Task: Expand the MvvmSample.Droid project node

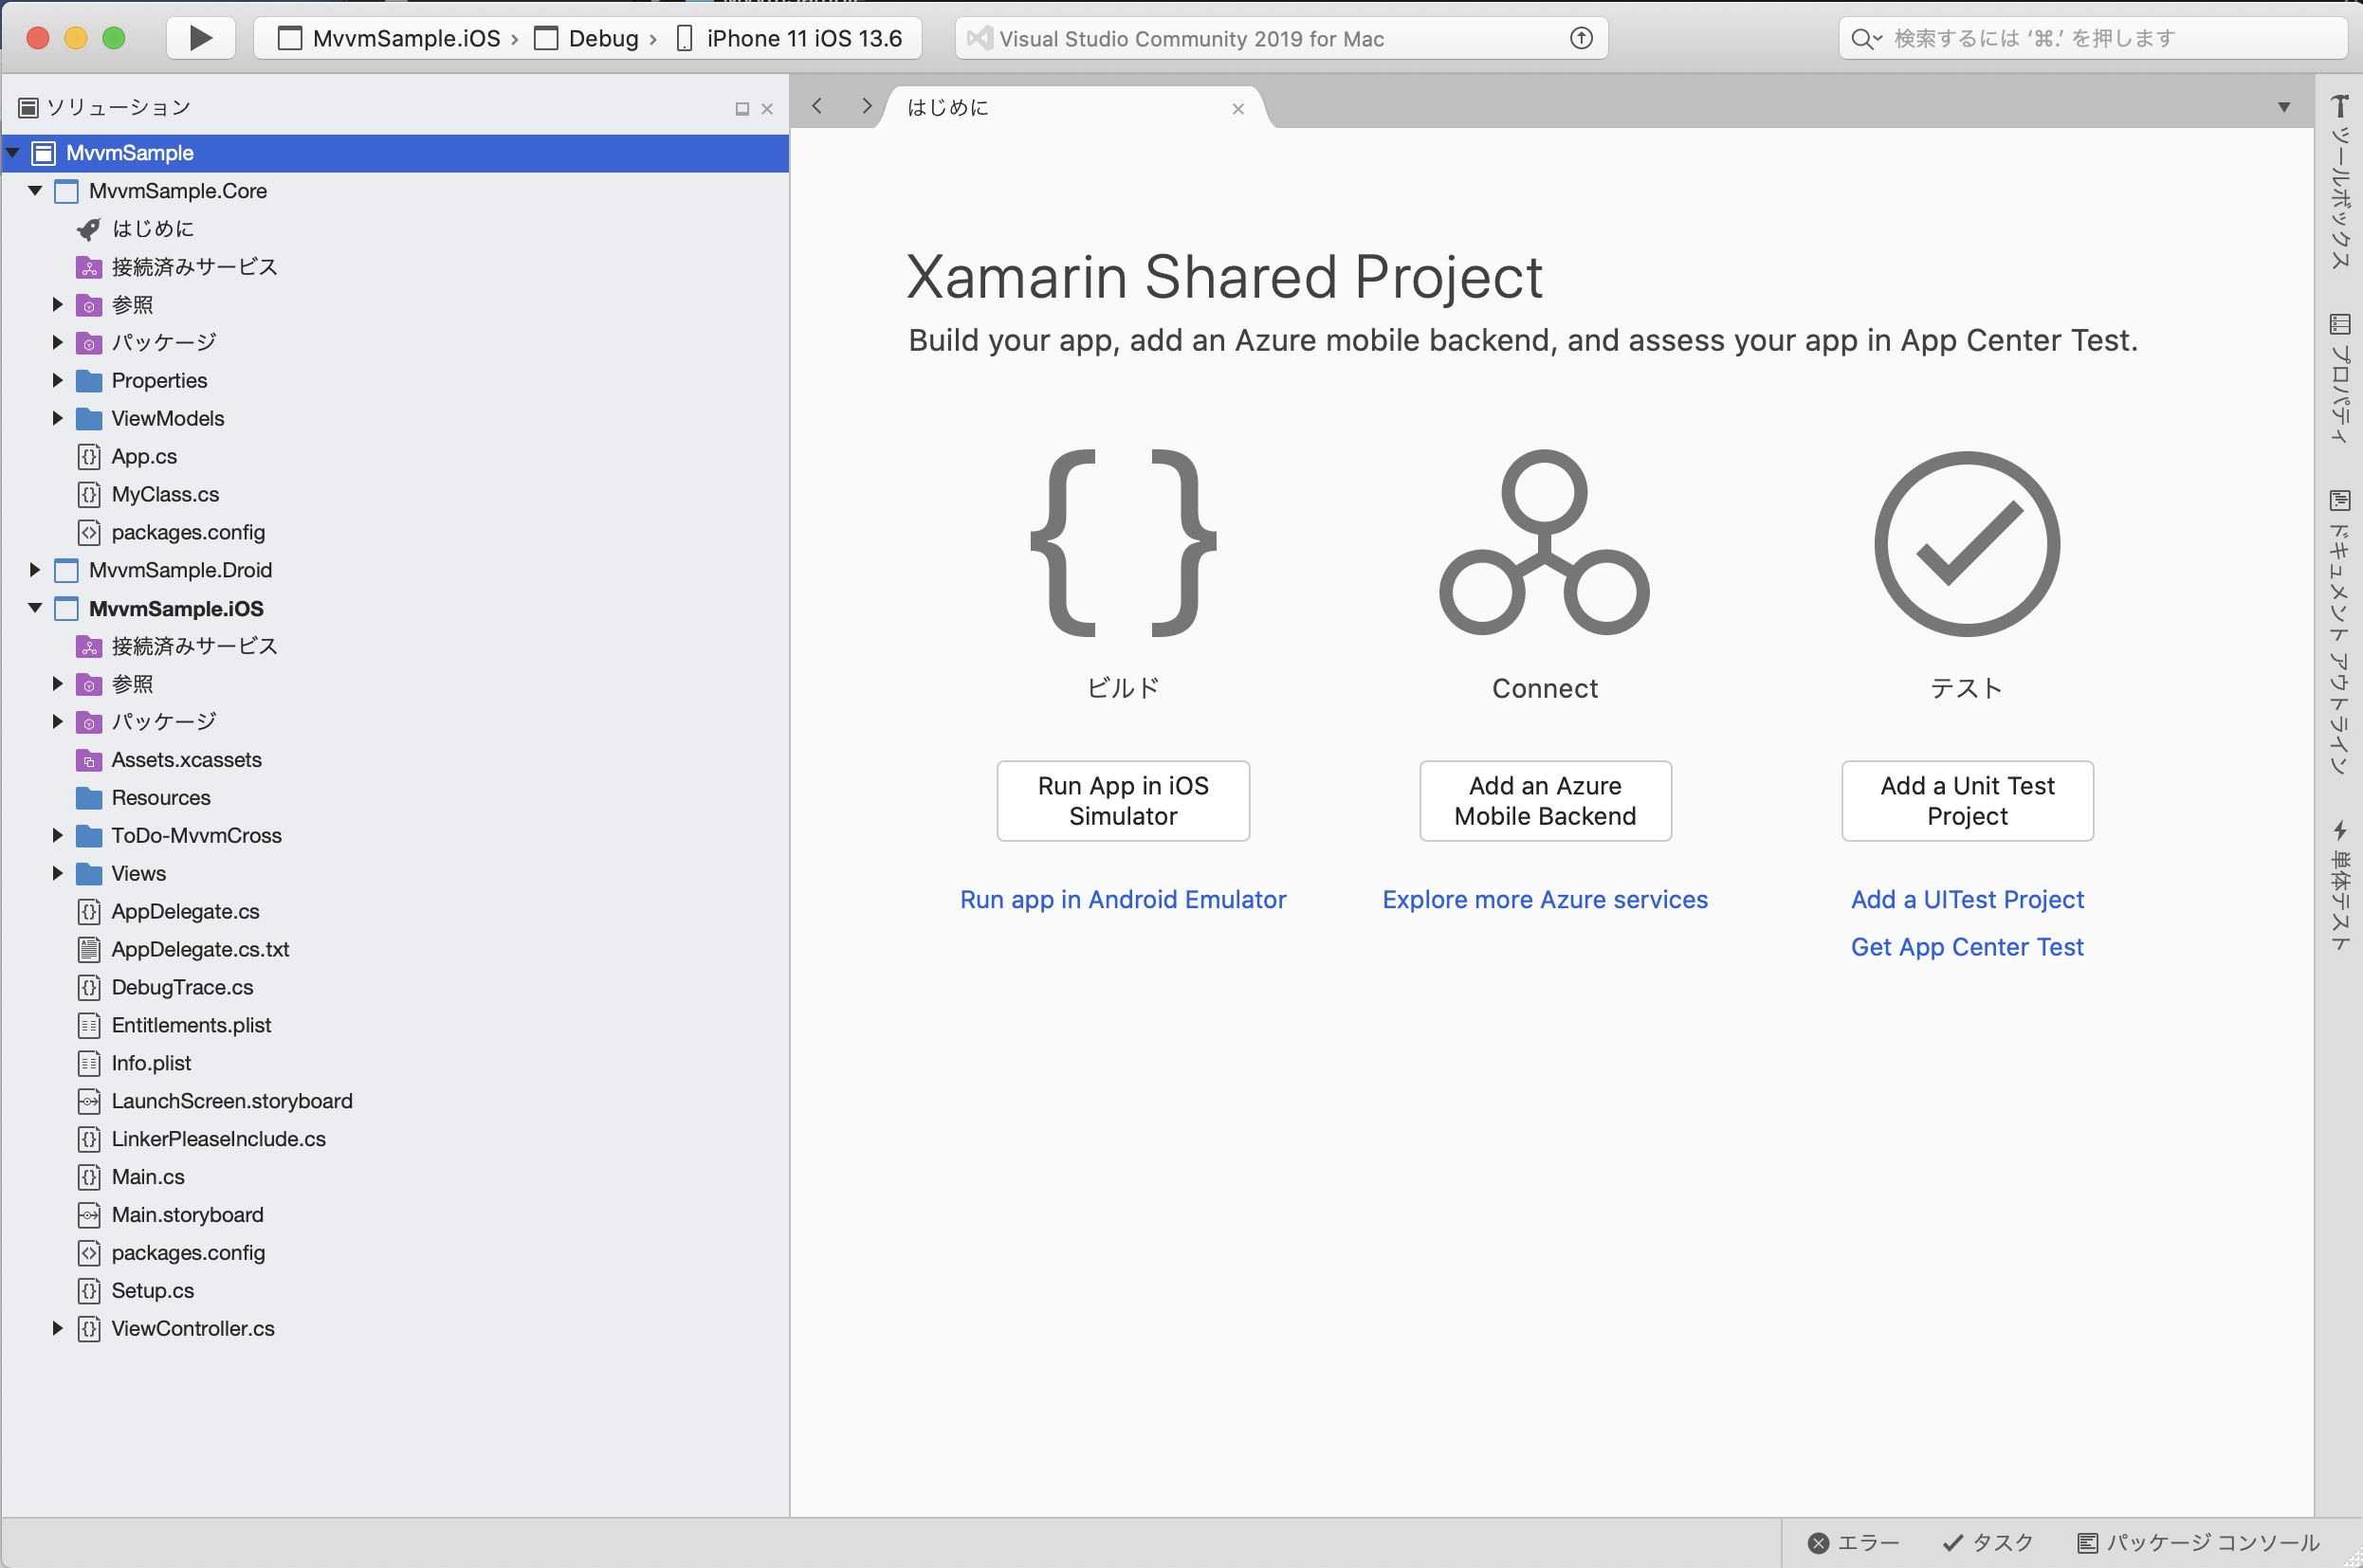Action: [35, 570]
